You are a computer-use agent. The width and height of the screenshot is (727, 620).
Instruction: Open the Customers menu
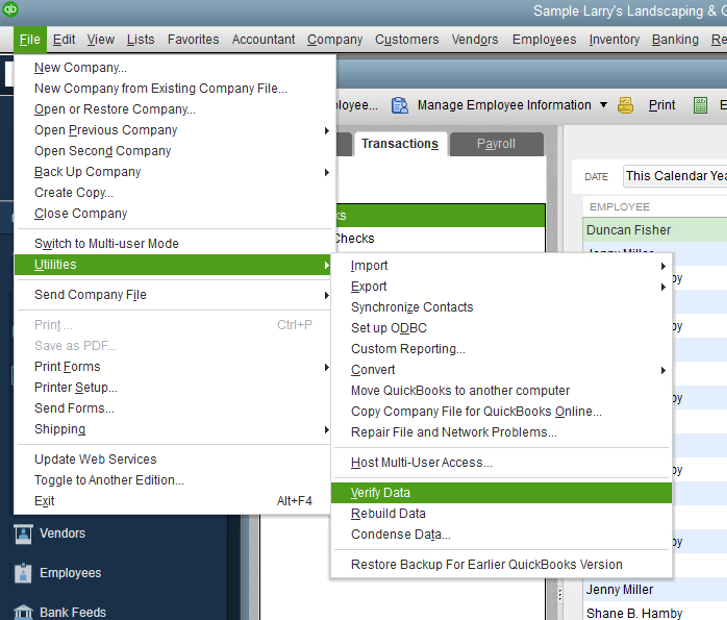click(407, 40)
